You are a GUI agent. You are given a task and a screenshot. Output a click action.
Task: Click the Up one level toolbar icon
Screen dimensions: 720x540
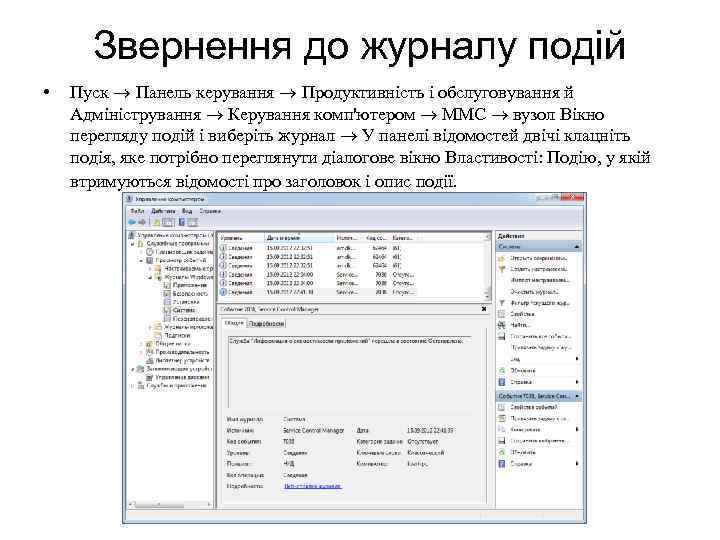[x=157, y=222]
